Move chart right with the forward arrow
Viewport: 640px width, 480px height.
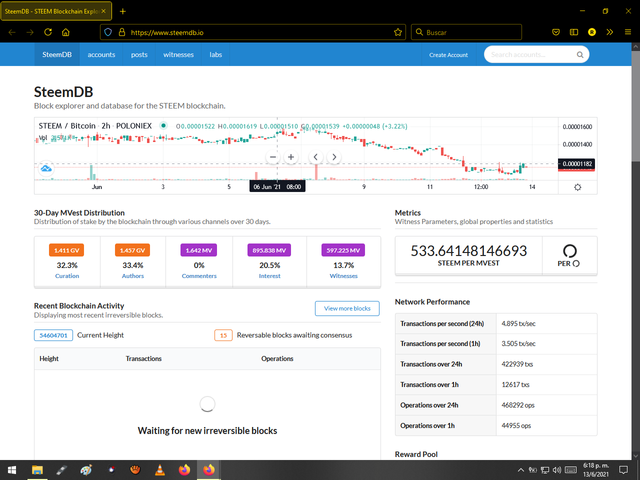[x=334, y=157]
